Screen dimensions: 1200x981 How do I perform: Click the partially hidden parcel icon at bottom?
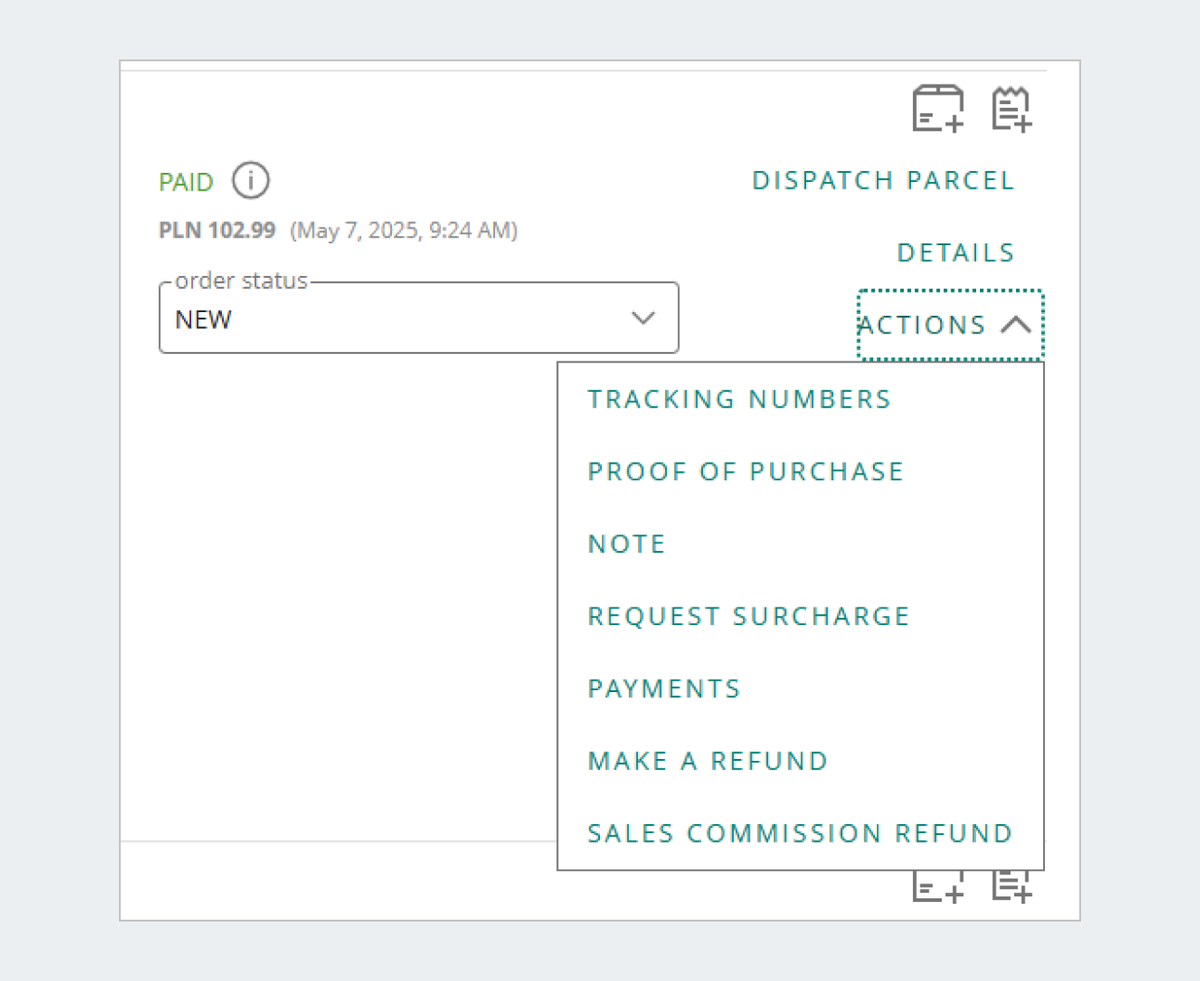(938, 887)
